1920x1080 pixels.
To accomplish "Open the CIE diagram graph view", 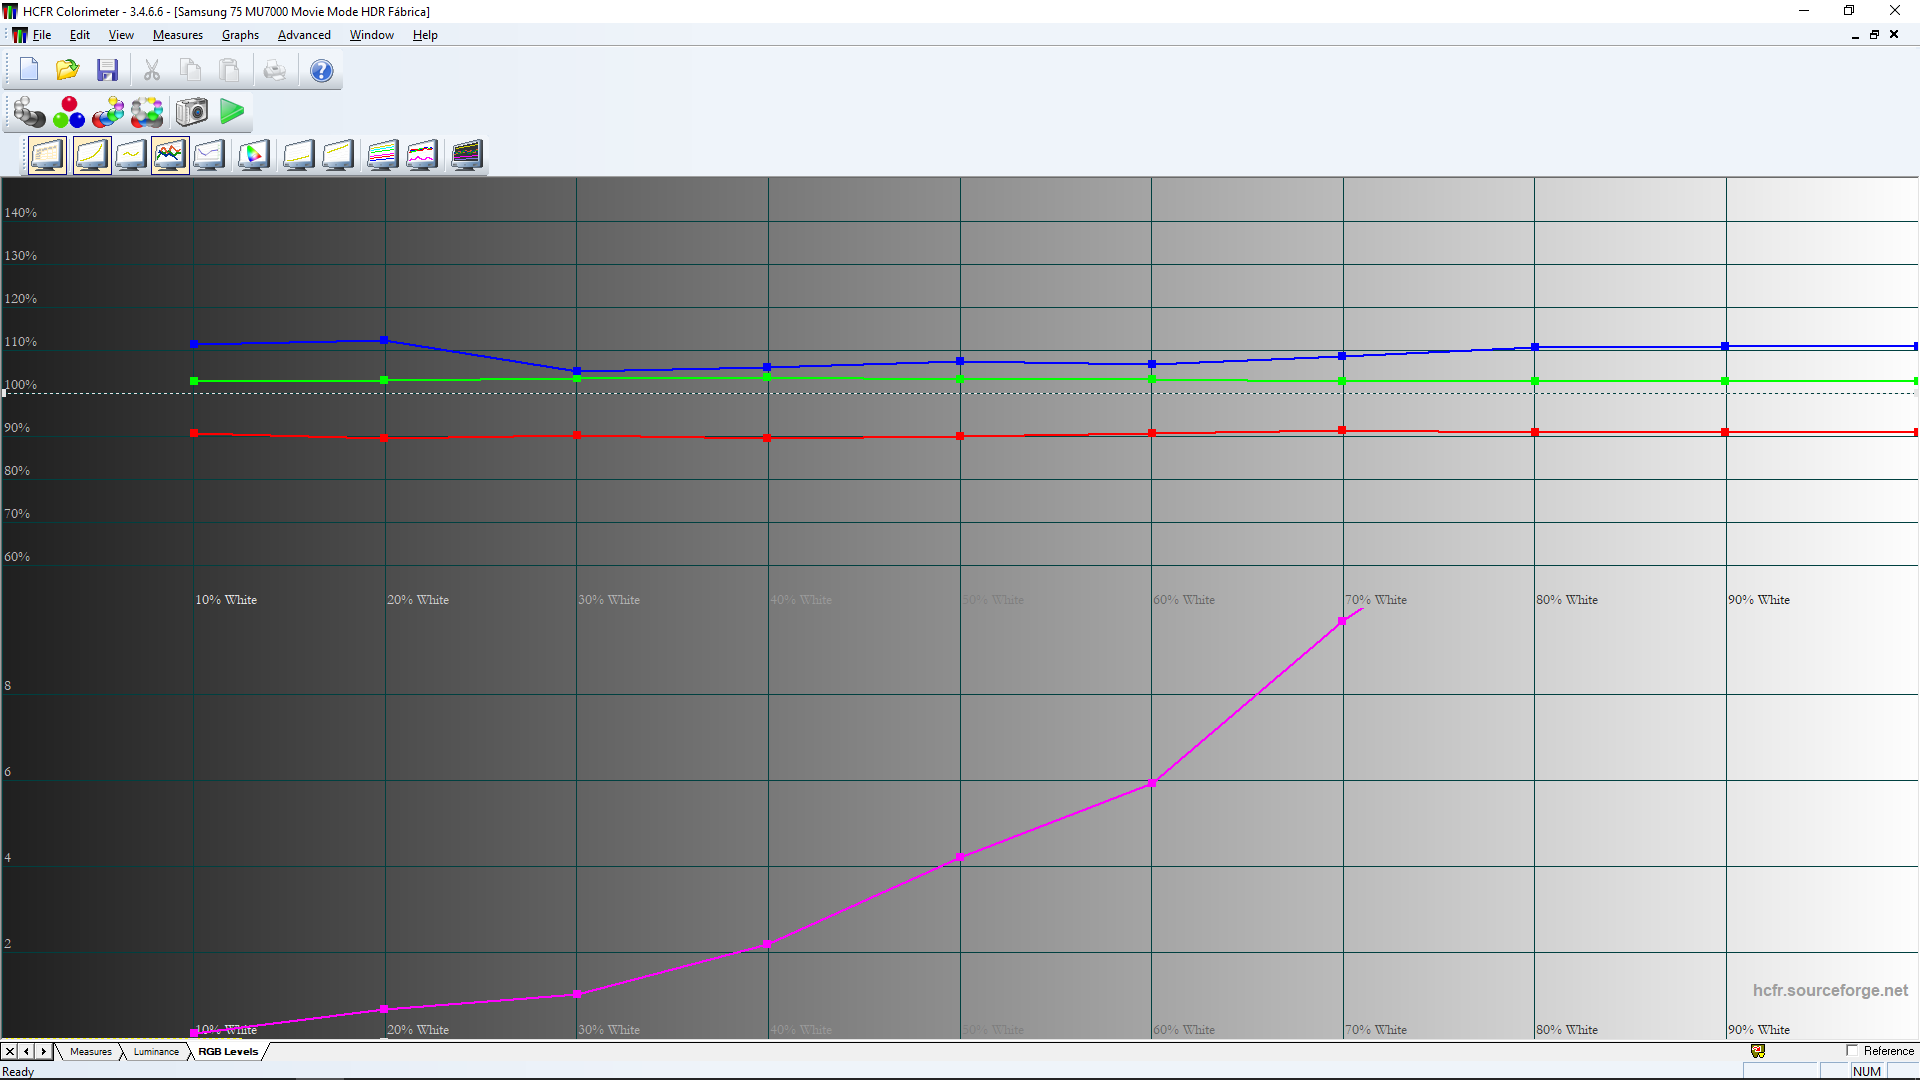I will (x=254, y=155).
